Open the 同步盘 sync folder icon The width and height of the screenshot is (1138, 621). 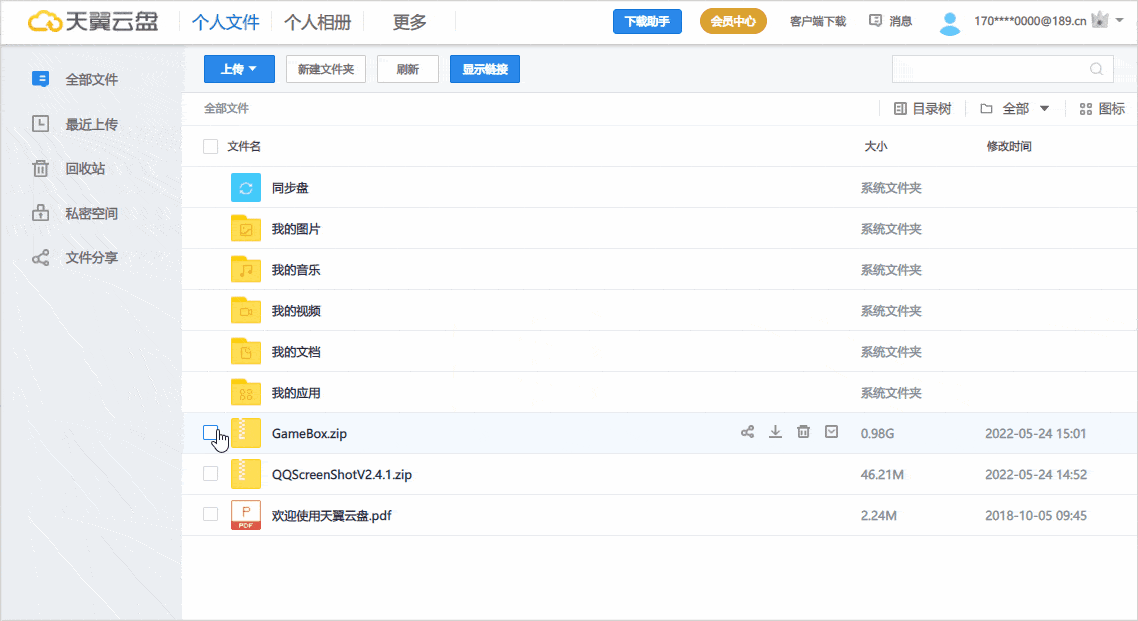tap(246, 188)
